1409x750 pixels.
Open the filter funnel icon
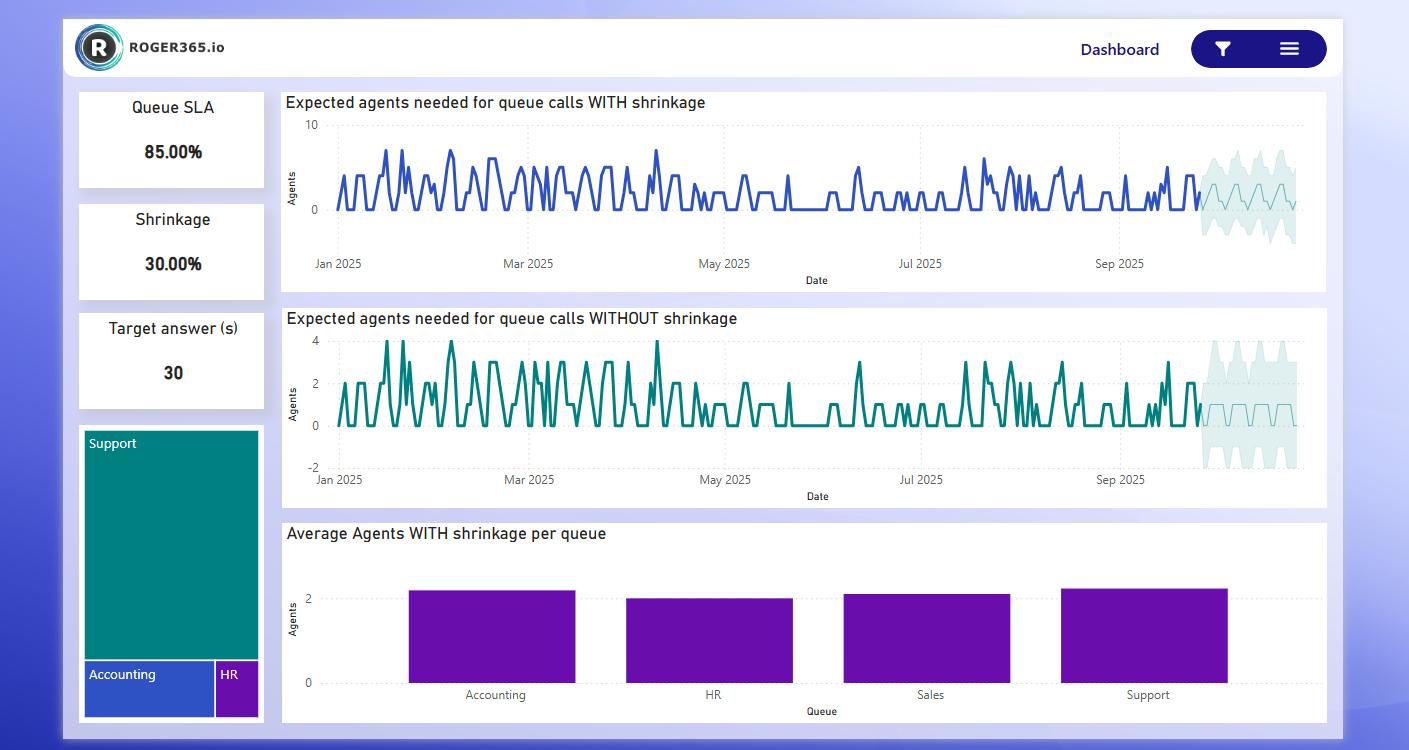1222,49
